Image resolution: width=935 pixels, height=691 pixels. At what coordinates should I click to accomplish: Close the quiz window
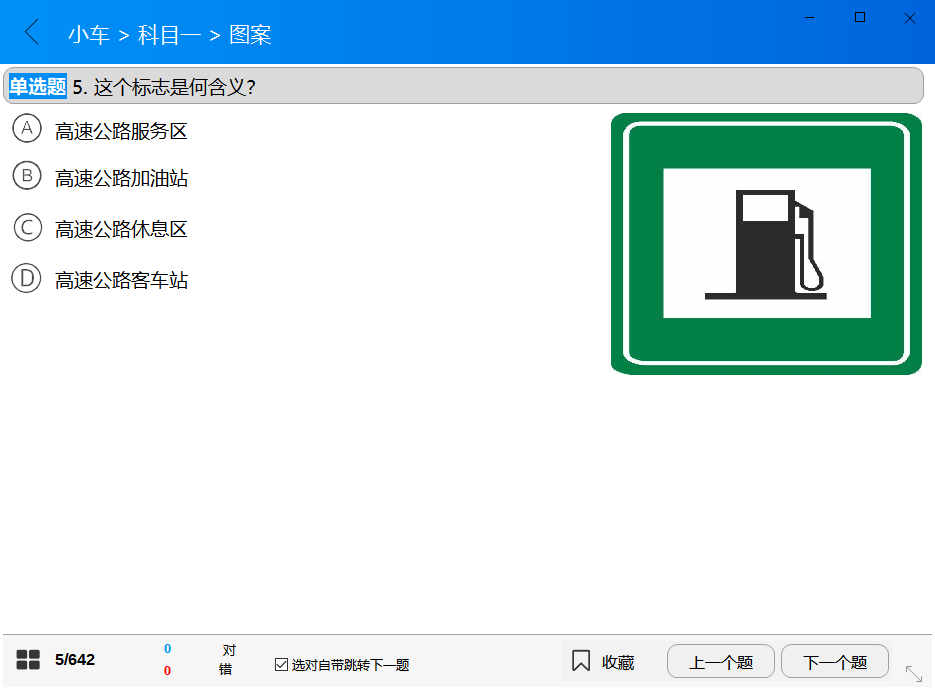(x=909, y=18)
